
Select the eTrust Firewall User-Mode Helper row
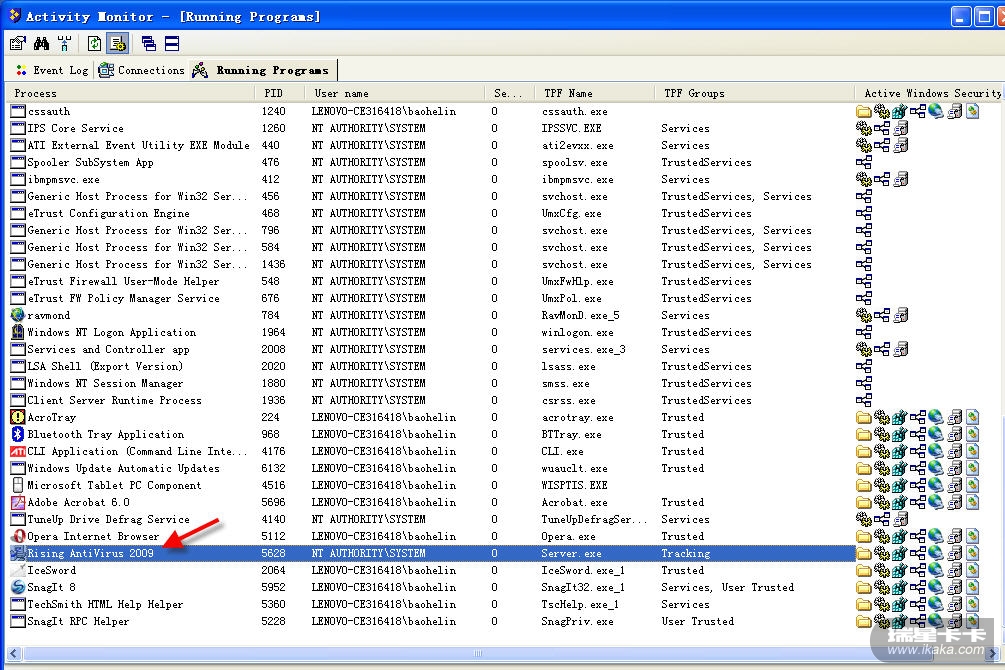[431, 281]
